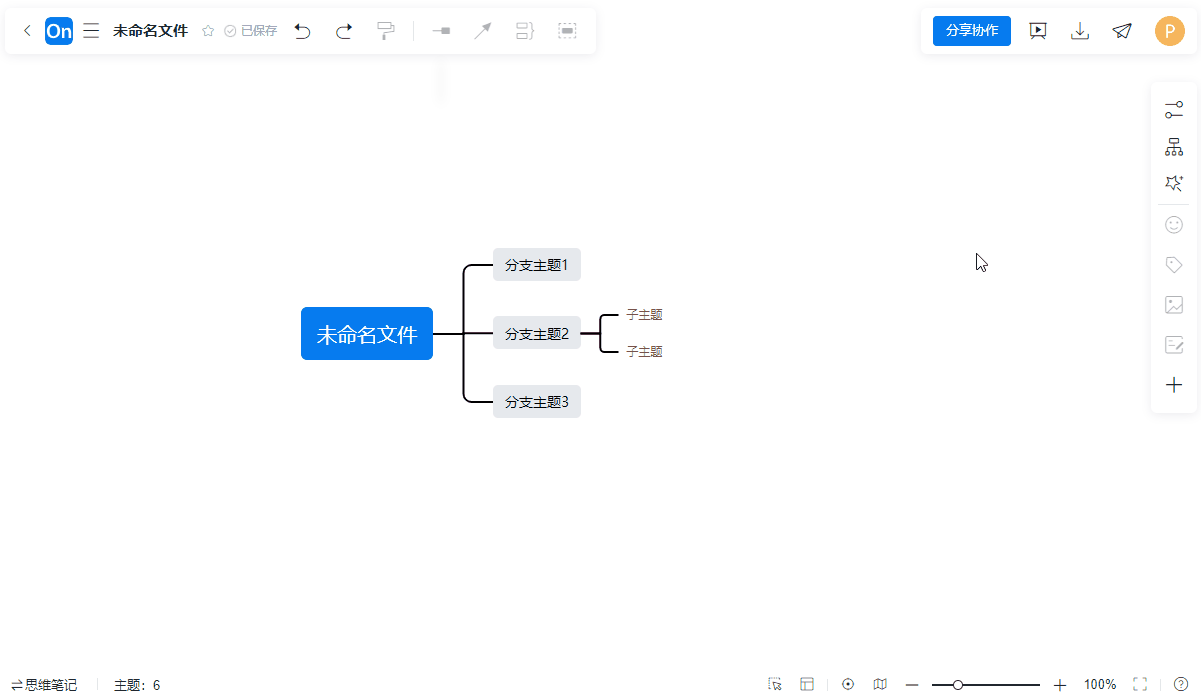Open the magic theme style icon
Viewport: 1201px width, 694px height.
[1174, 184]
